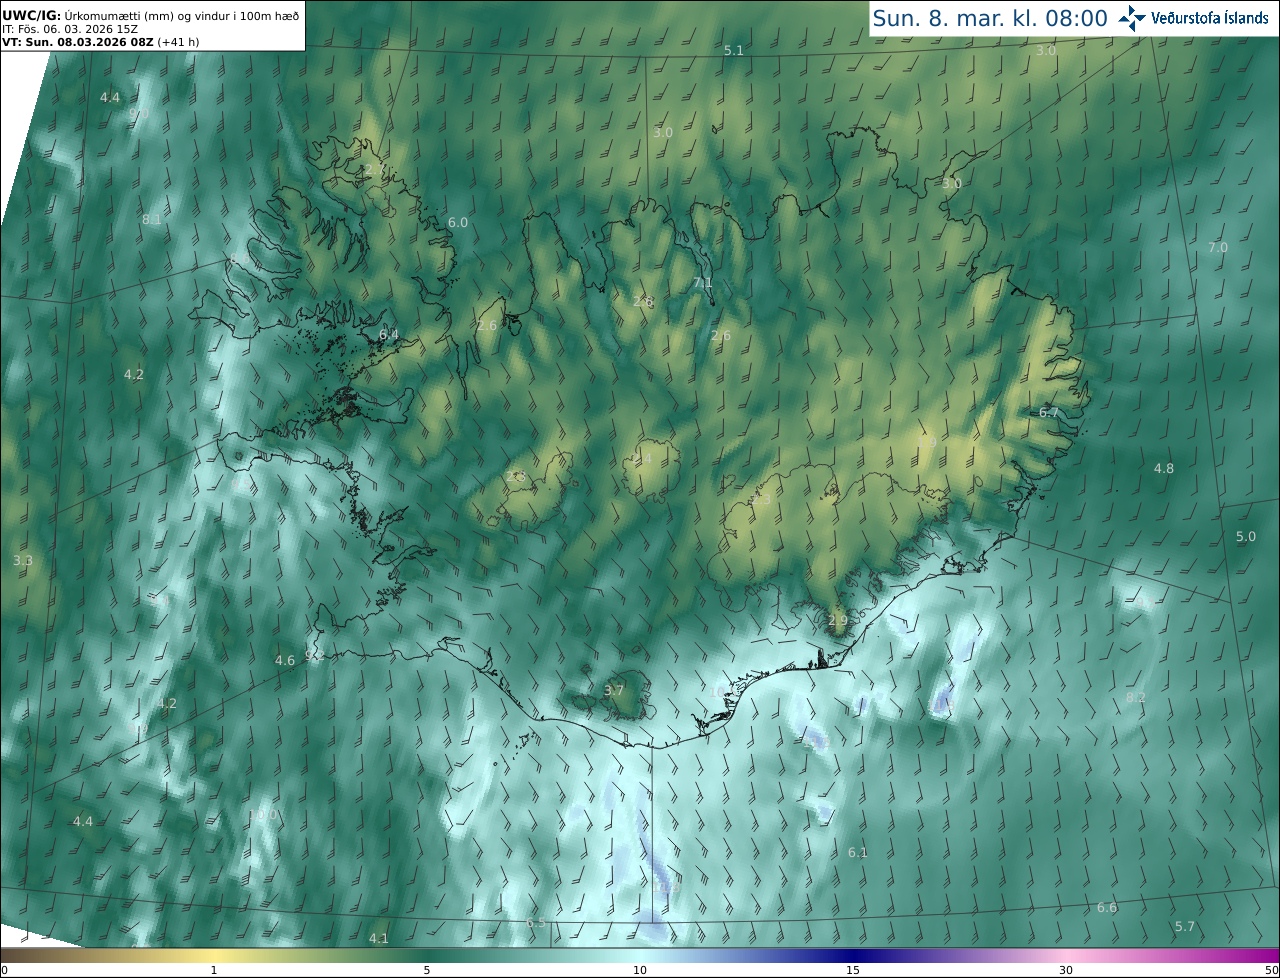
Task: Click the yellow colorbar segment near 1
Action: click(214, 955)
